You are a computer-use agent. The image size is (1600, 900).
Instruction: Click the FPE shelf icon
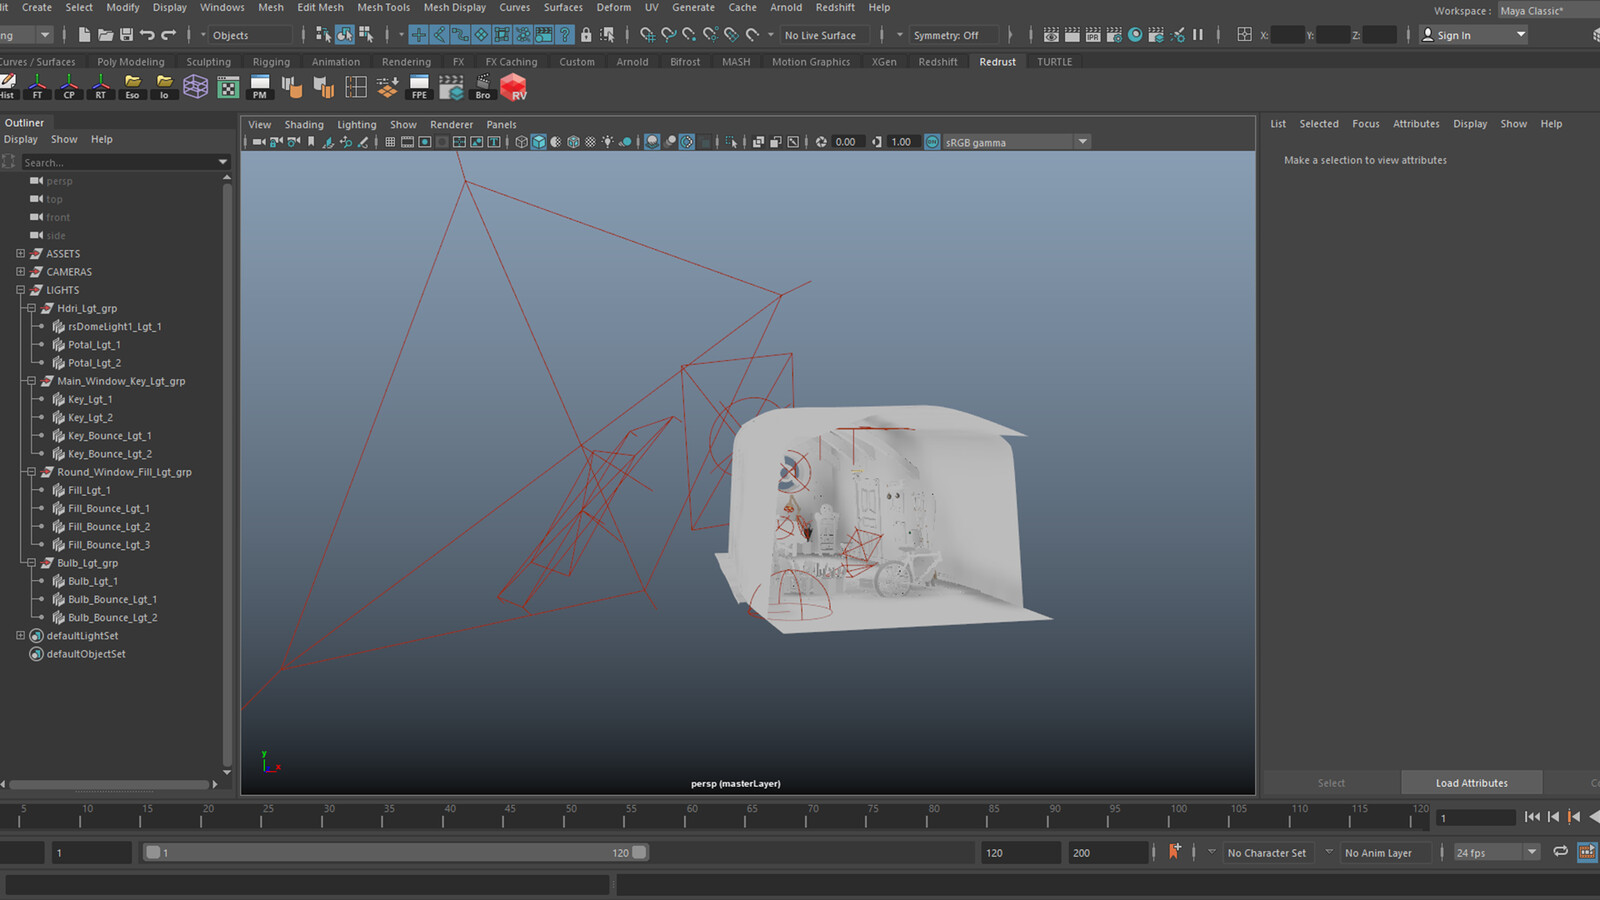click(x=419, y=88)
